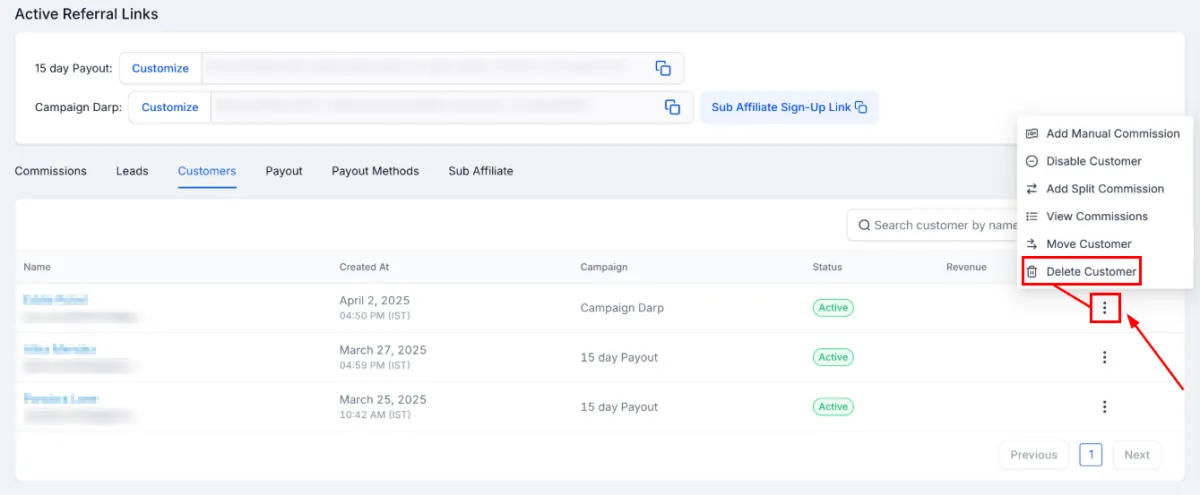Click the Name column header
Viewport: 1200px width, 495px height.
pos(37,267)
